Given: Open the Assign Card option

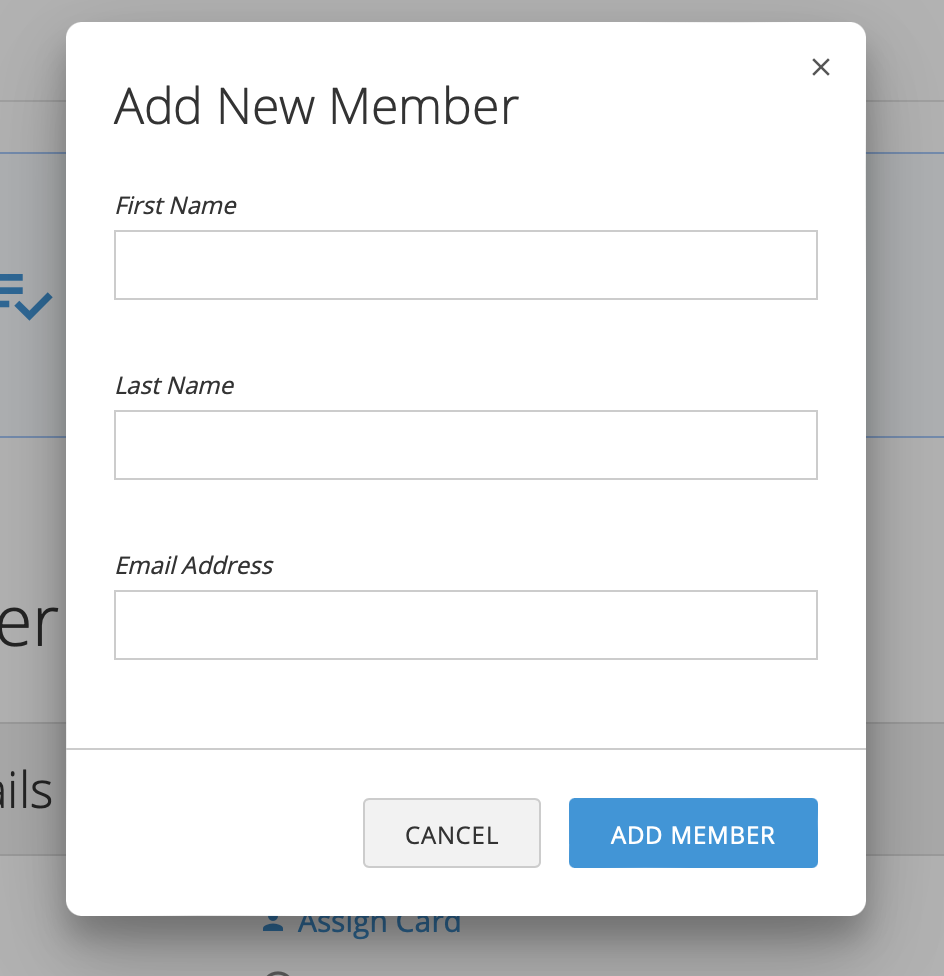Looking at the screenshot, I should tap(379, 921).
